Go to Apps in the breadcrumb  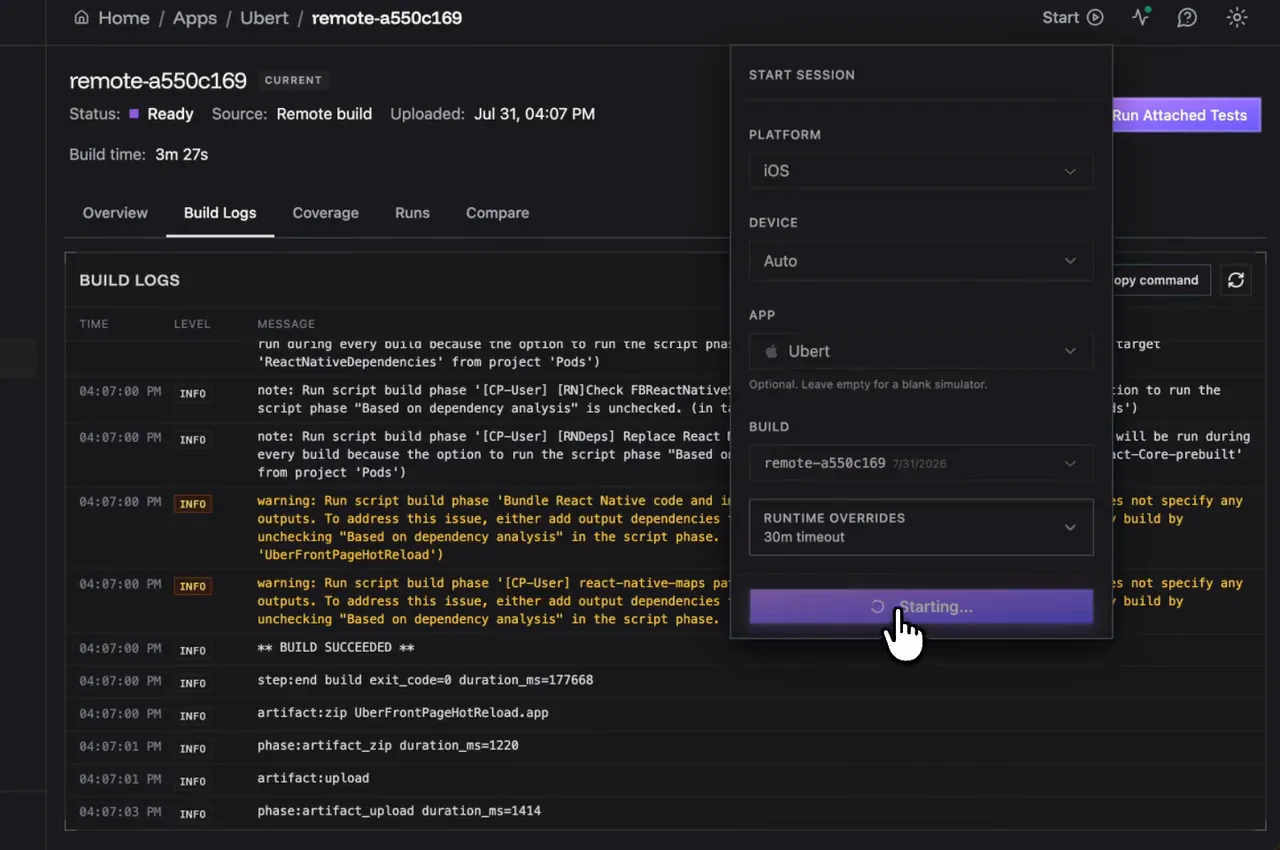[195, 18]
